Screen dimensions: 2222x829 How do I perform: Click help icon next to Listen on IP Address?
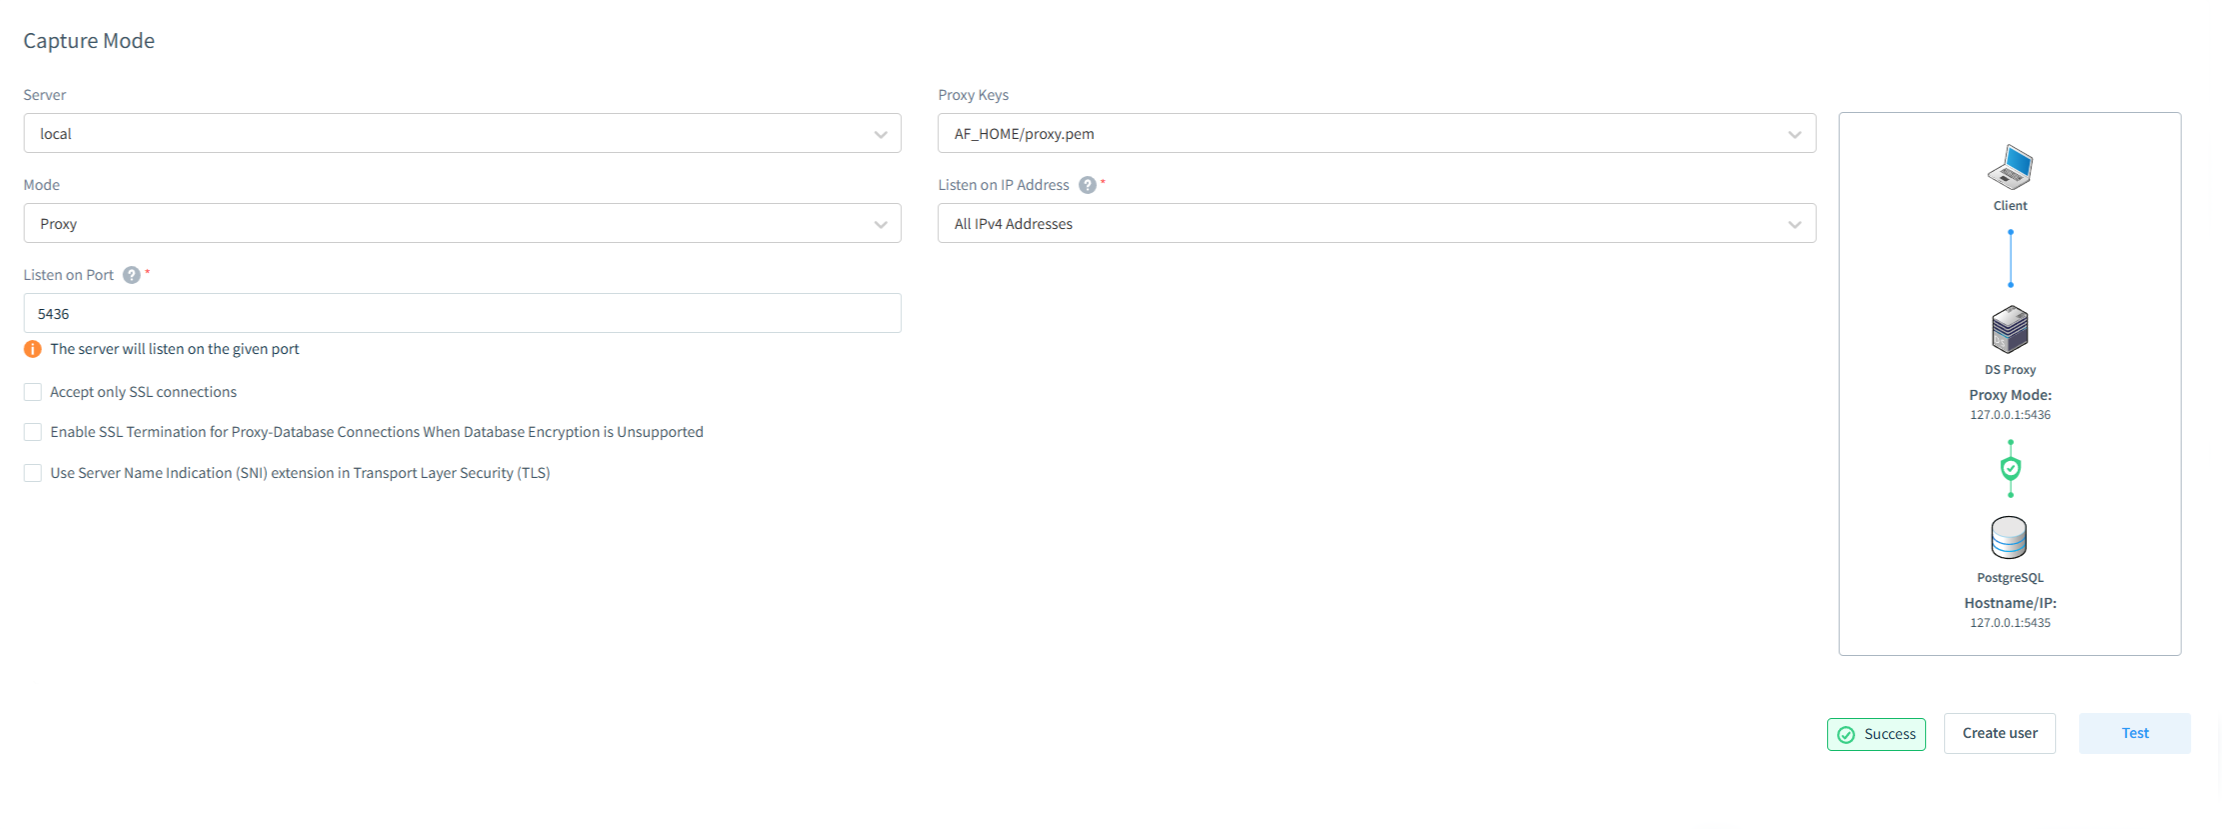1088,185
